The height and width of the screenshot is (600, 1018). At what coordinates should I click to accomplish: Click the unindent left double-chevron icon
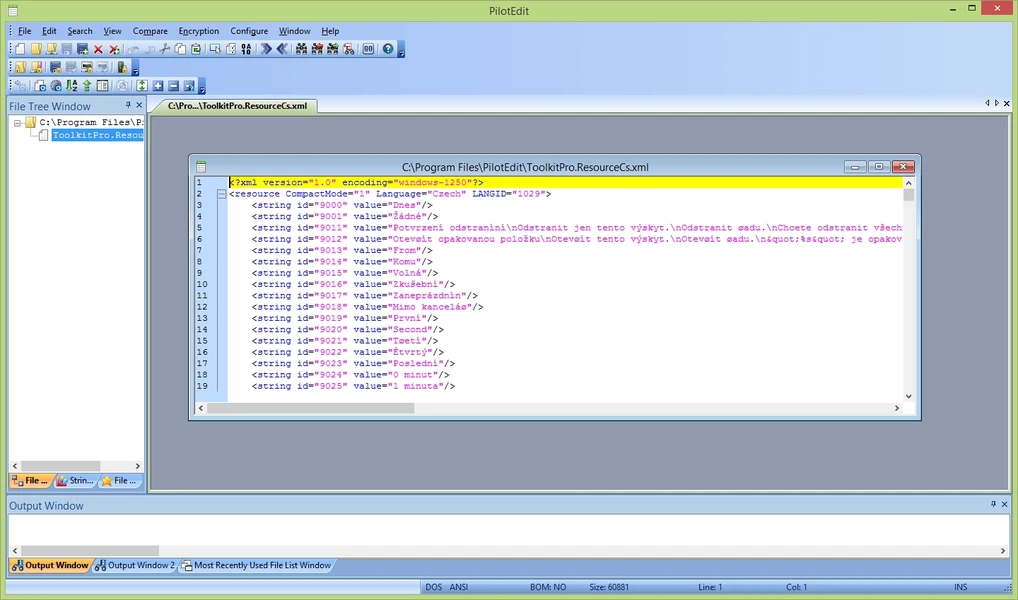pyautogui.click(x=282, y=49)
